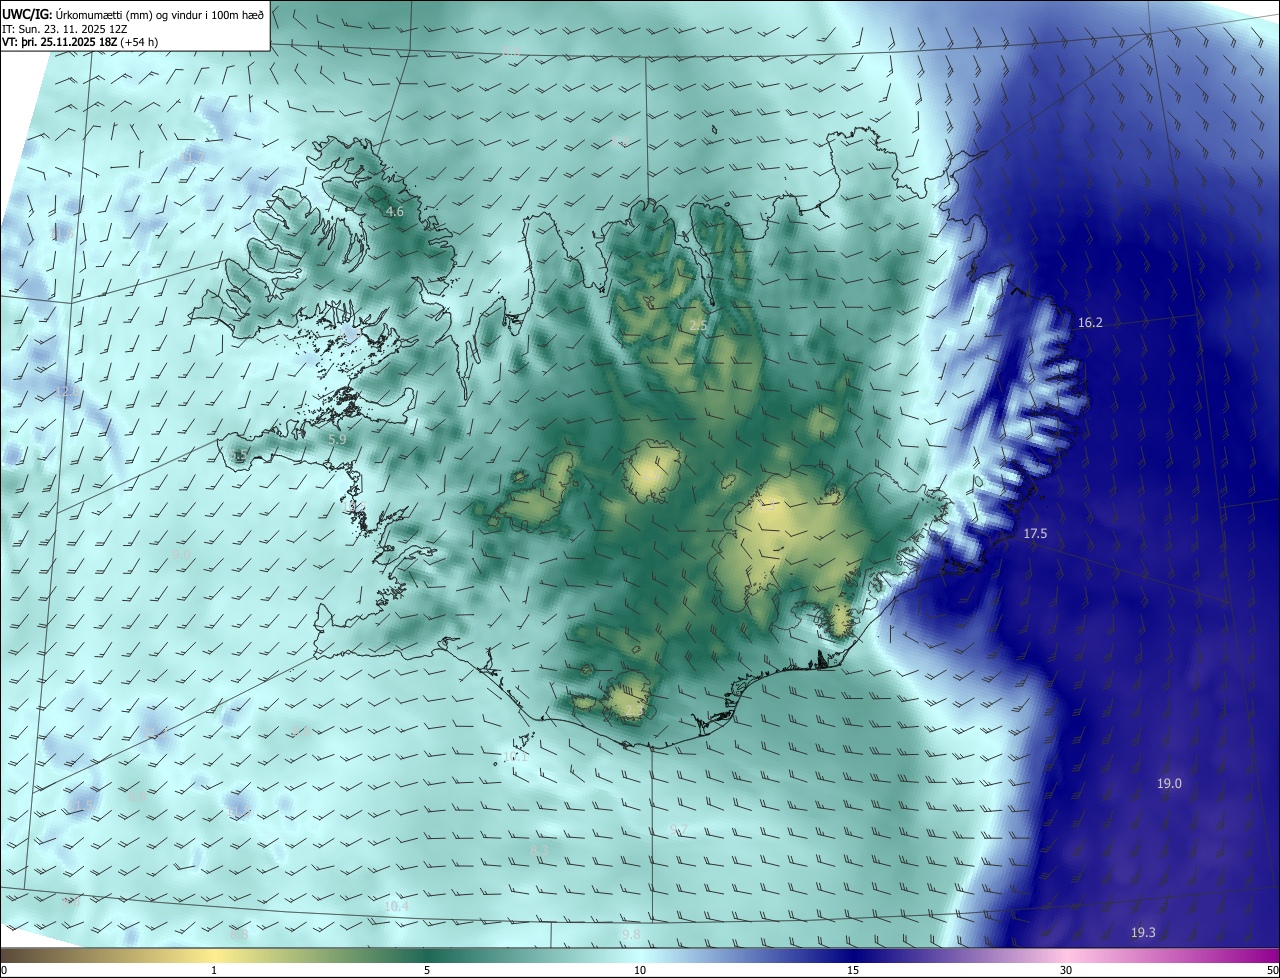The width and height of the screenshot is (1280, 978).
Task: Click the colour bar tick label '0'
Action: 4,970
